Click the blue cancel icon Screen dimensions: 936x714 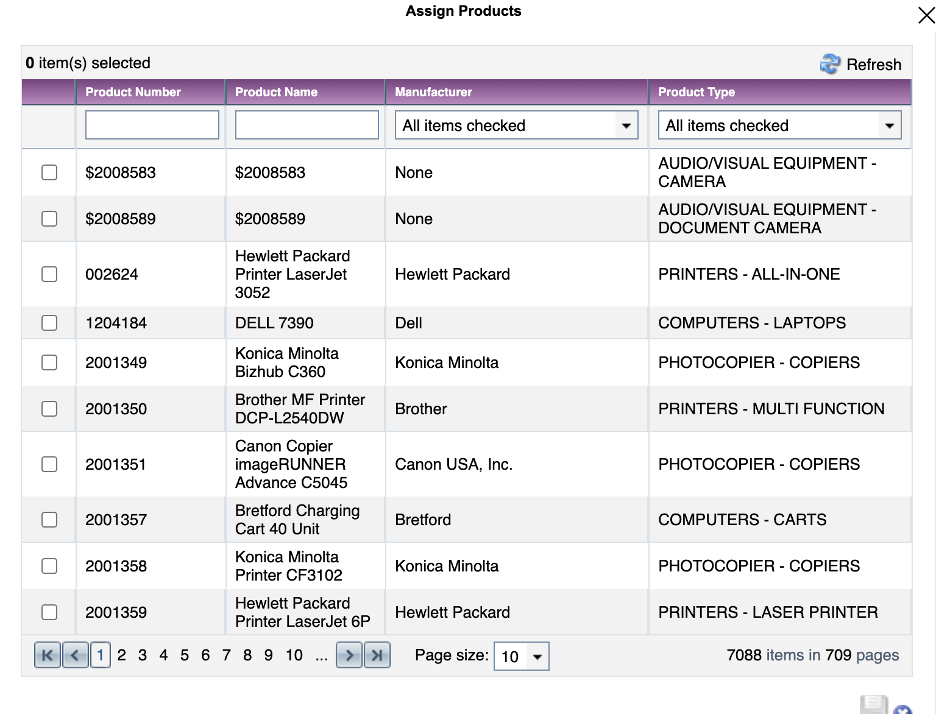coord(903,709)
